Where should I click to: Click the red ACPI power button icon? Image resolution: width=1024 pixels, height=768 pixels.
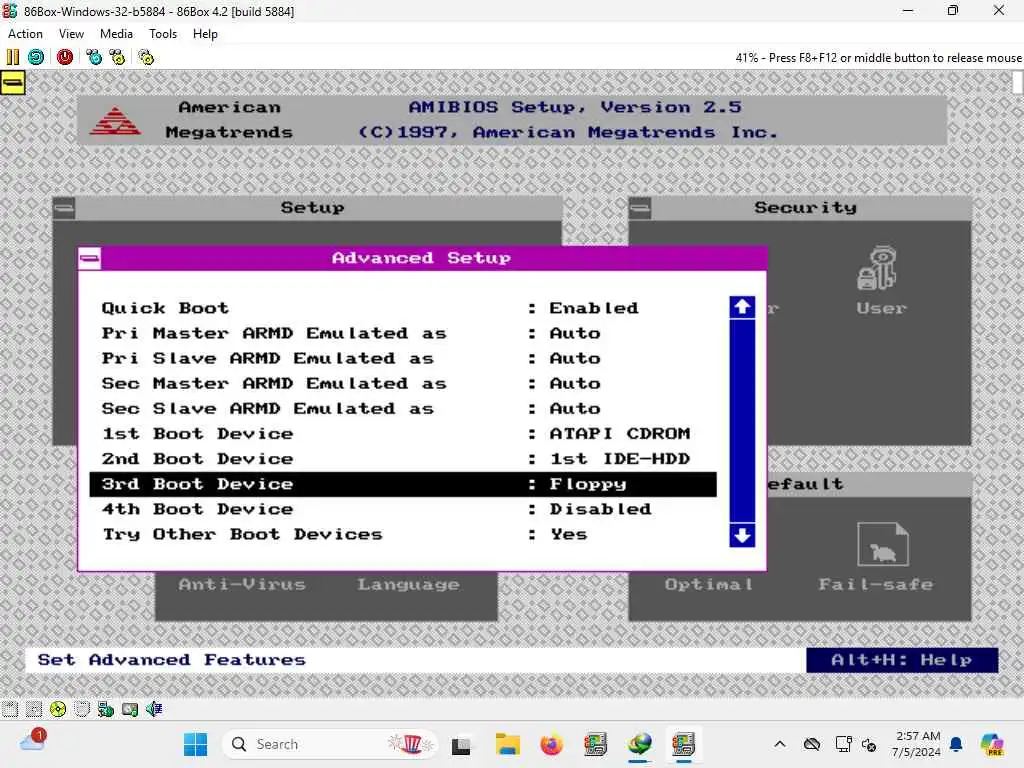(x=65, y=57)
